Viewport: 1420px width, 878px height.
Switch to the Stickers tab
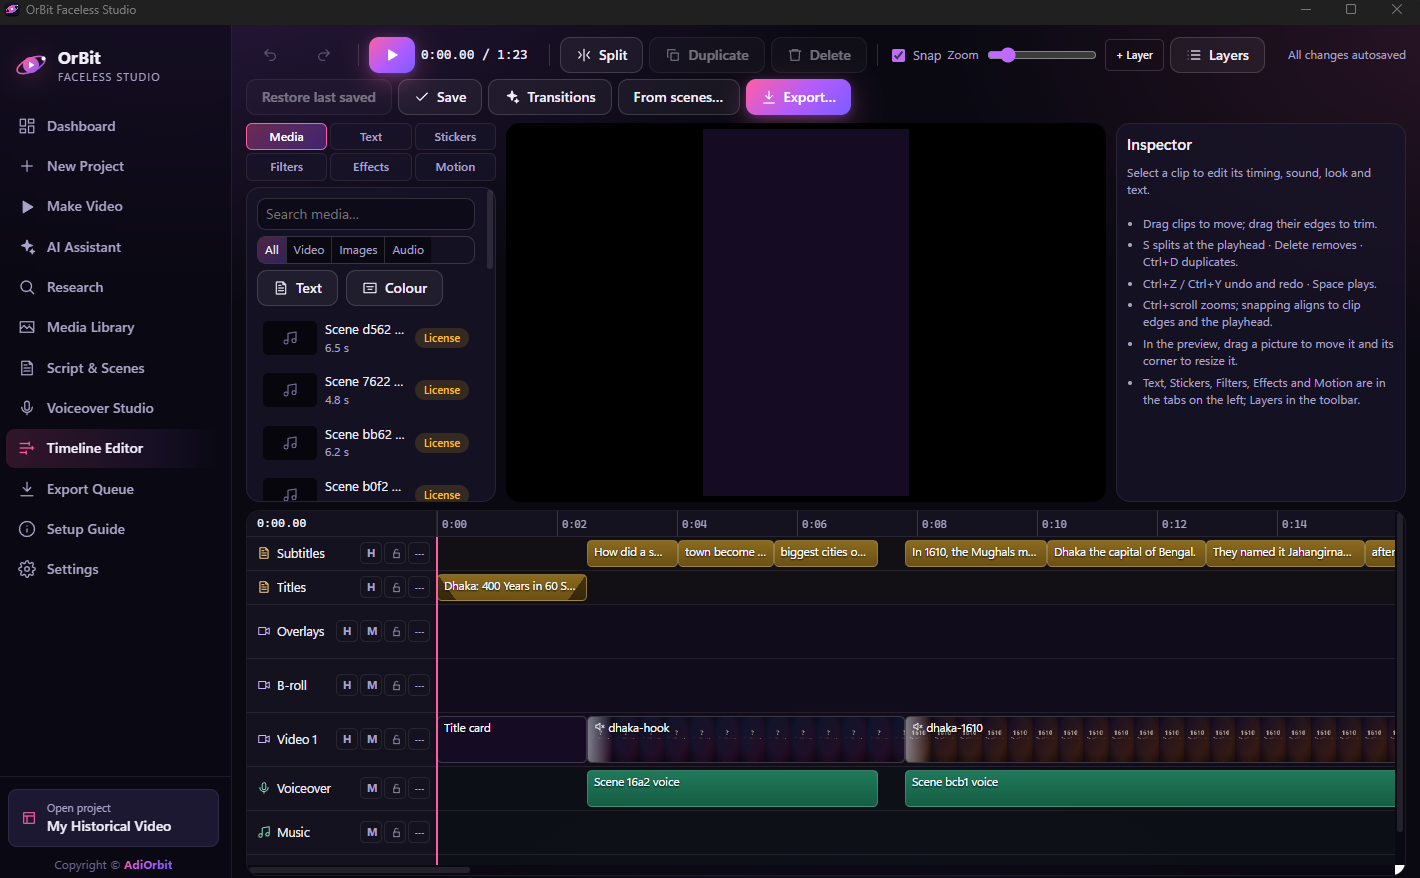point(455,137)
